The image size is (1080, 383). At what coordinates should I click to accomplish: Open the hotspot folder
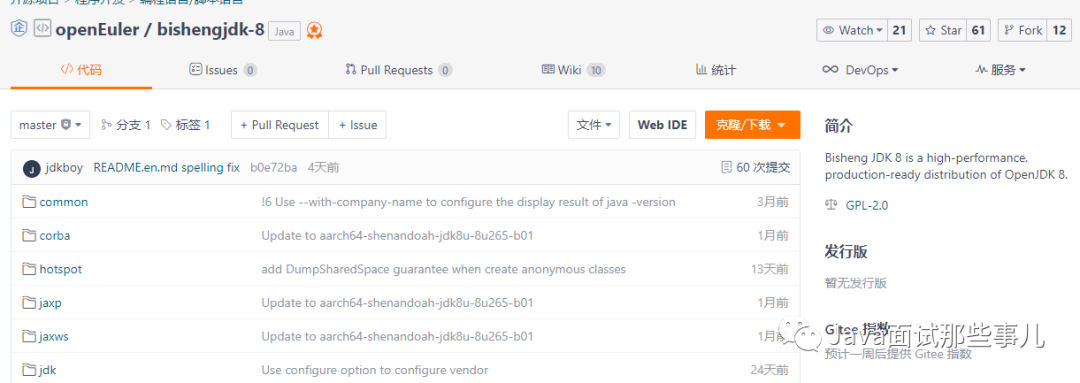click(x=61, y=269)
